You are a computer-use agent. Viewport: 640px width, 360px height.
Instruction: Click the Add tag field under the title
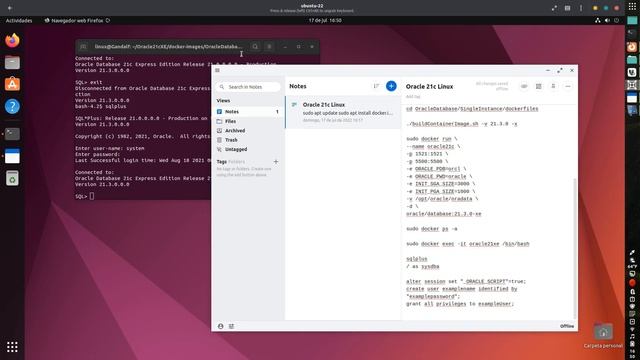click(x=413, y=97)
